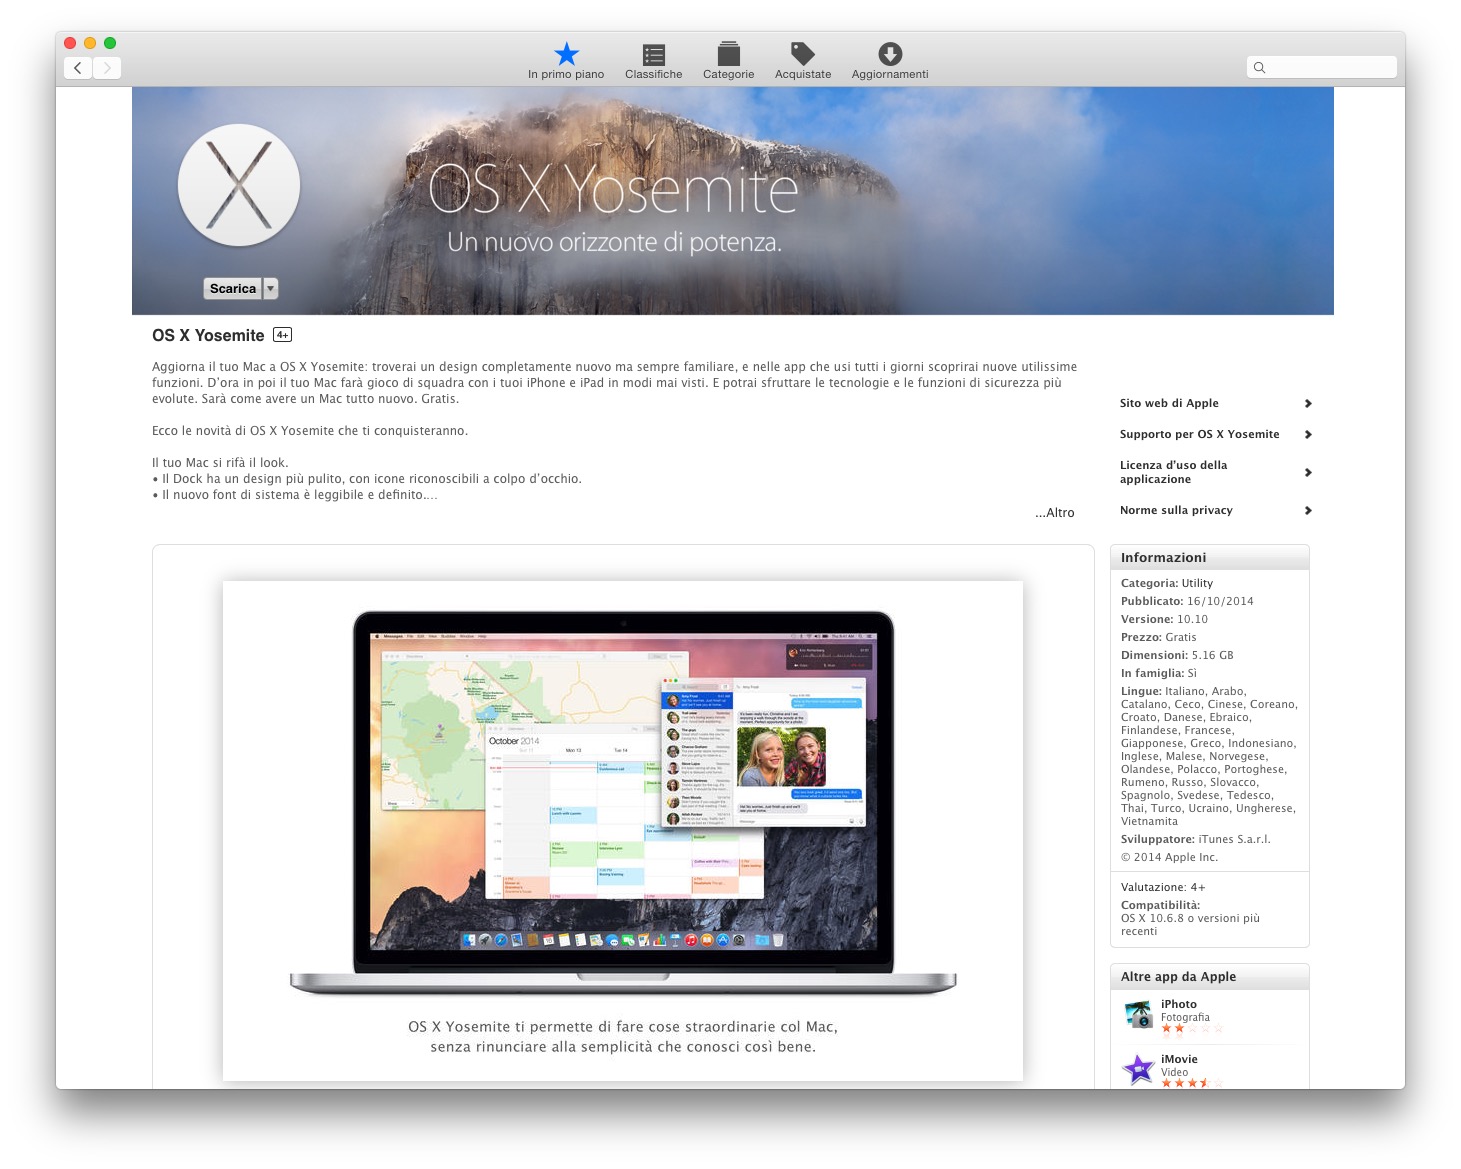
Task: Go back with the left arrow button
Action: pos(78,68)
